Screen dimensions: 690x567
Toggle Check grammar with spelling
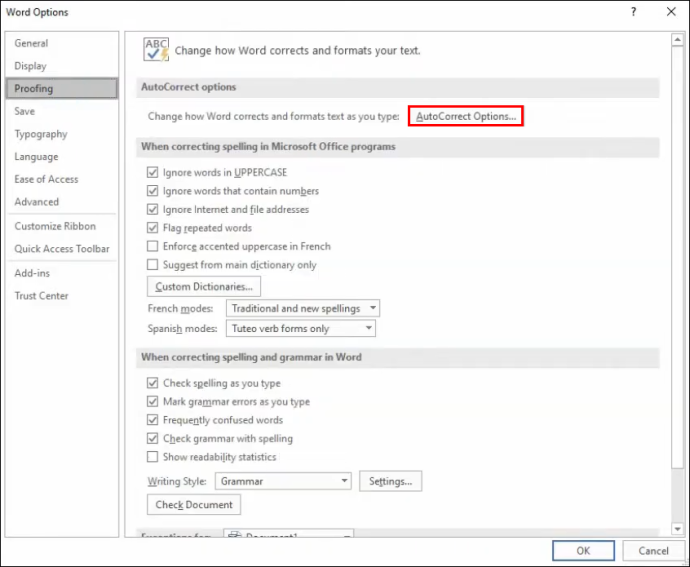(152, 438)
